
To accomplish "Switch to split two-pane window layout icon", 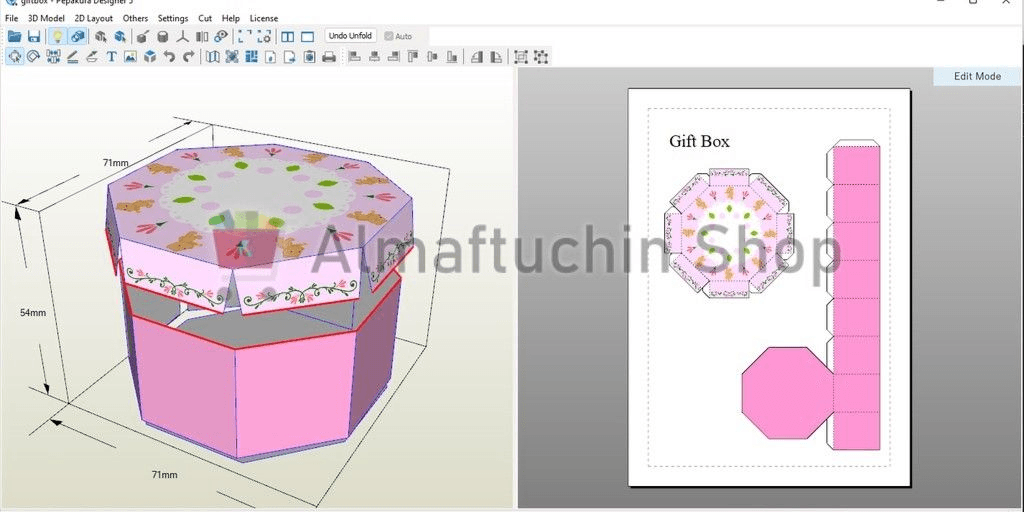I will pyautogui.click(x=287, y=37).
